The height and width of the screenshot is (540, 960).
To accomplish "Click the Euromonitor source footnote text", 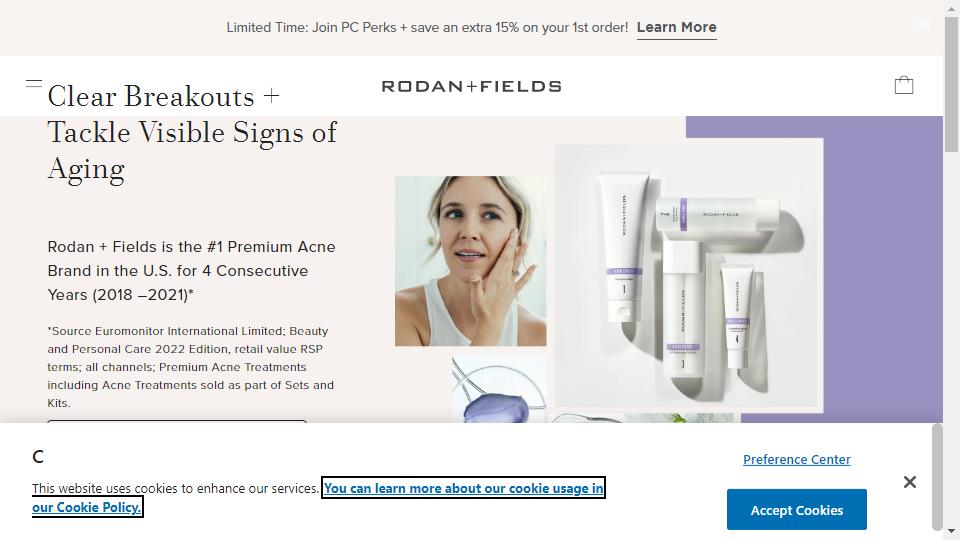I will [190, 367].
